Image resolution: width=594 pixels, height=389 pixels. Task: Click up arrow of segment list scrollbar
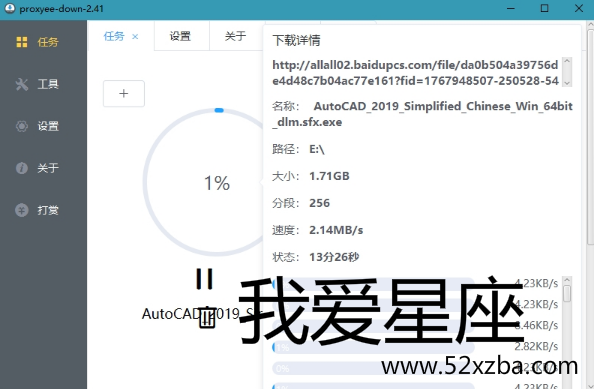(567, 281)
